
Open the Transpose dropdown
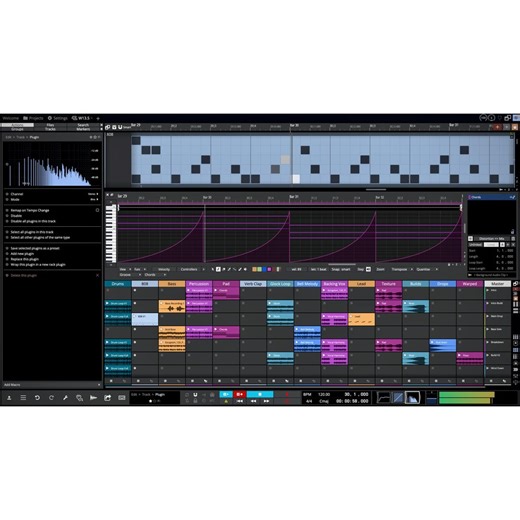(x=402, y=269)
